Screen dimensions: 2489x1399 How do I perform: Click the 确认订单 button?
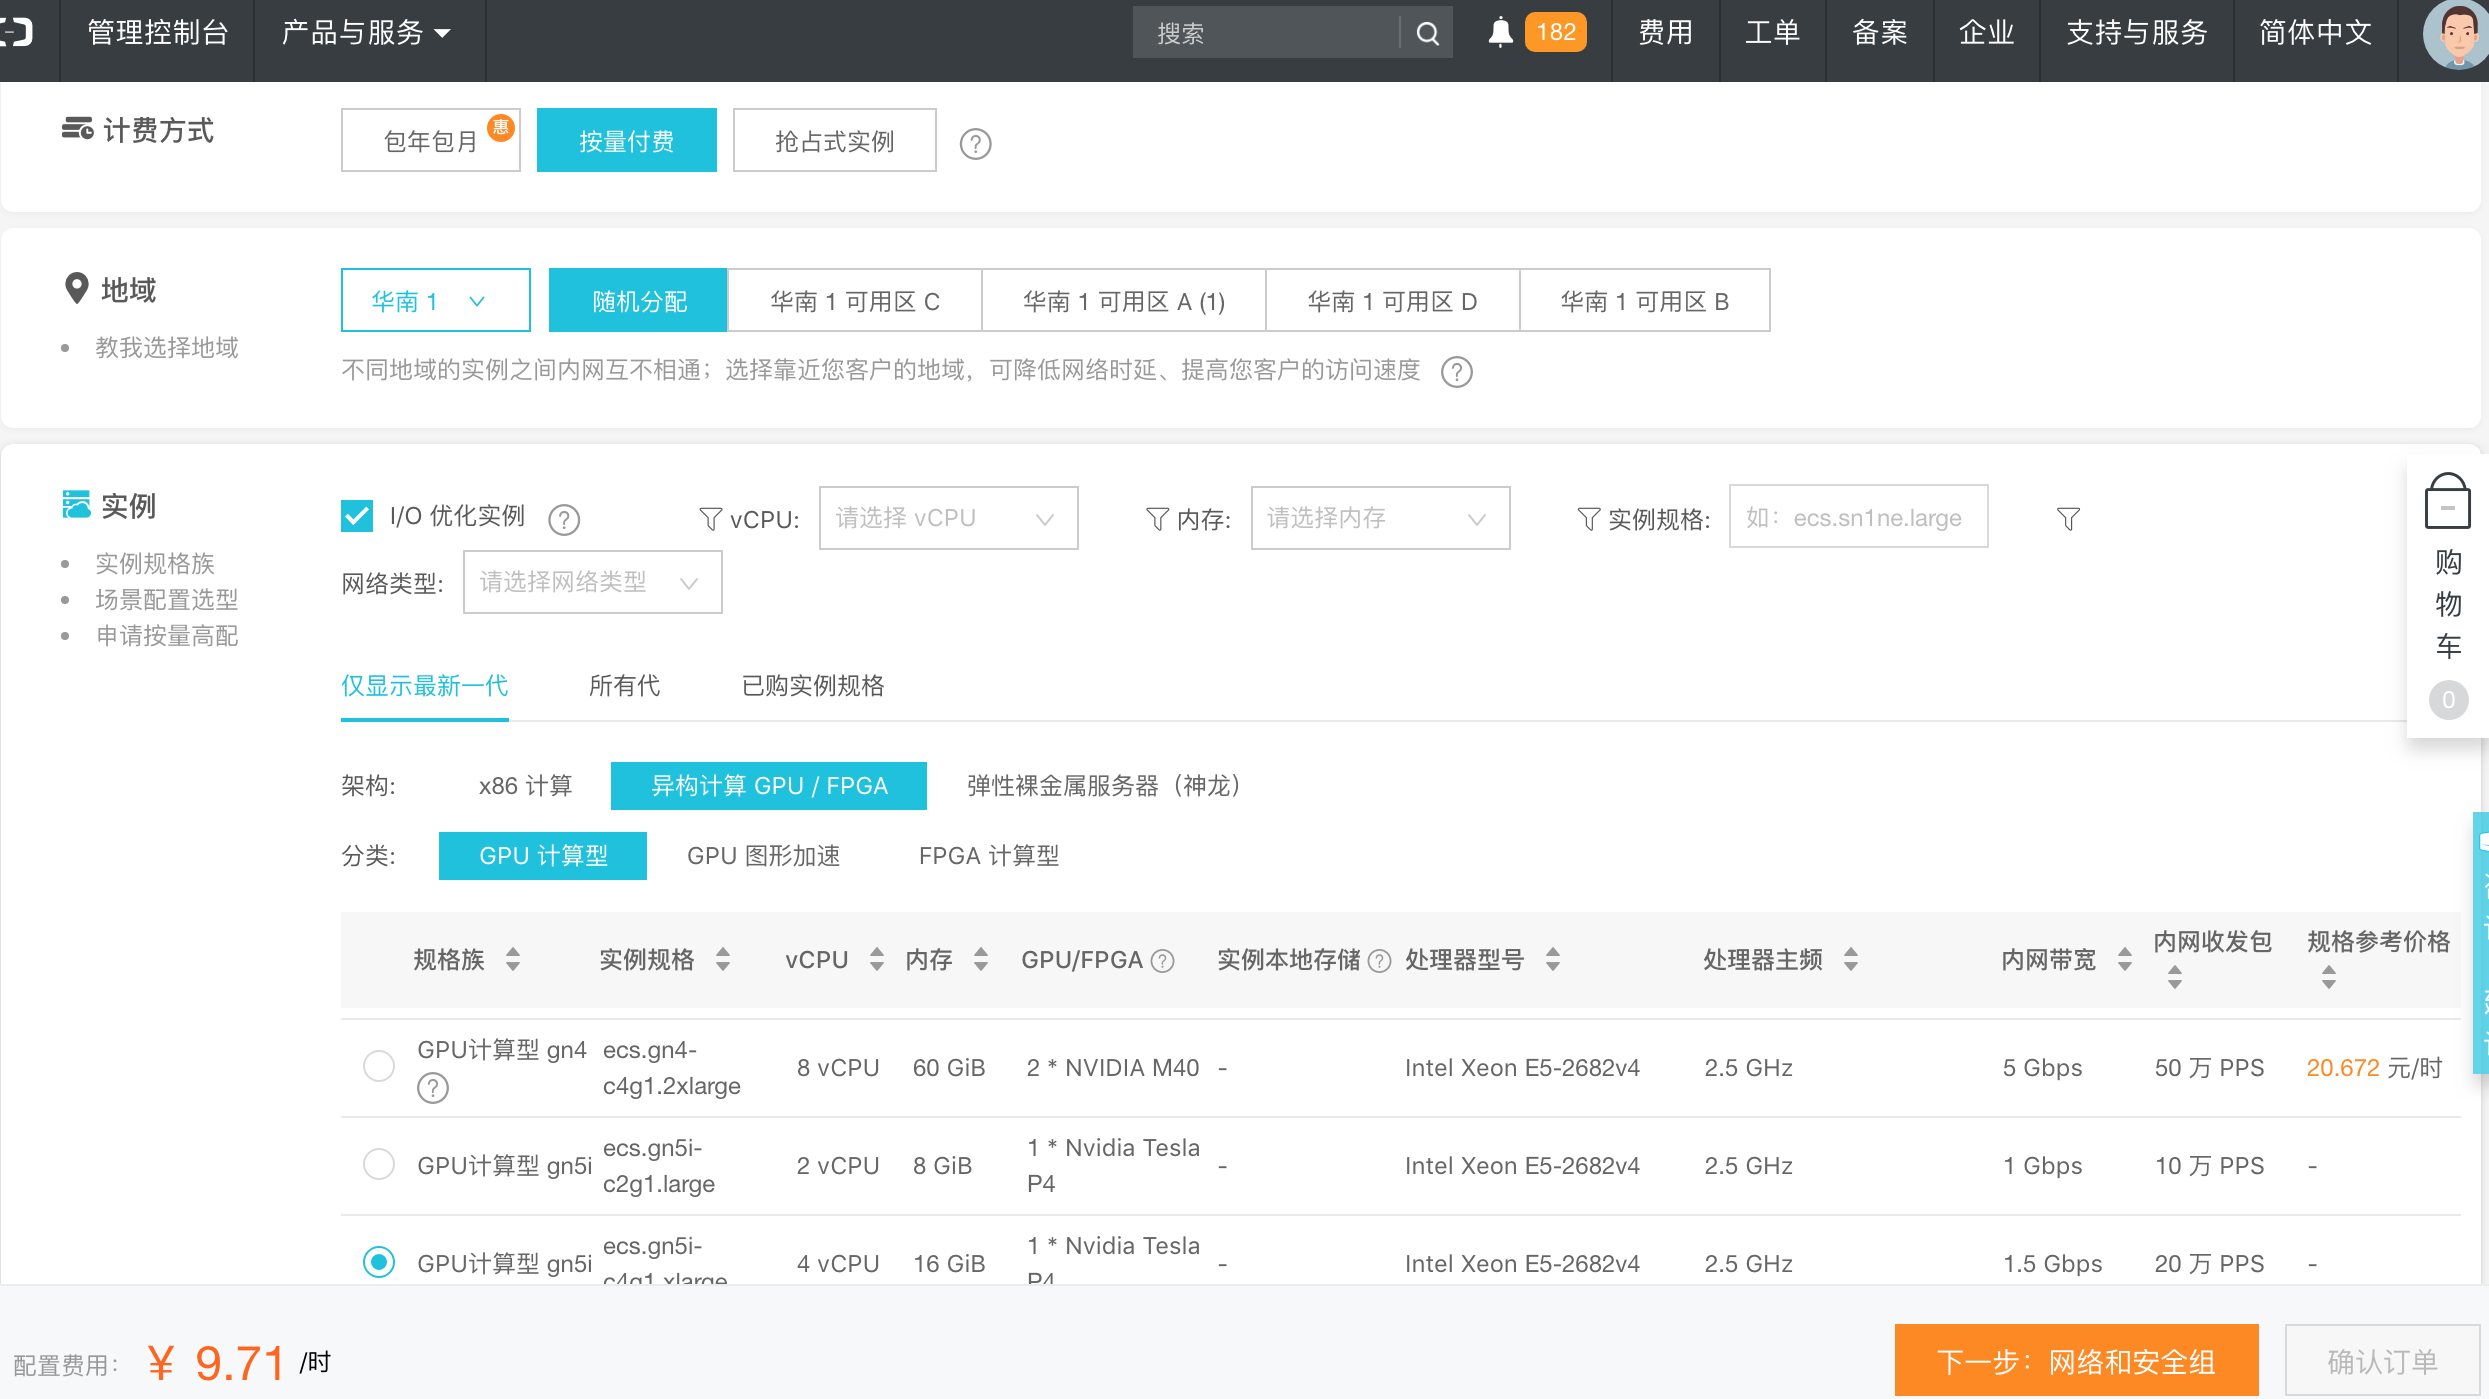pos(2382,1361)
